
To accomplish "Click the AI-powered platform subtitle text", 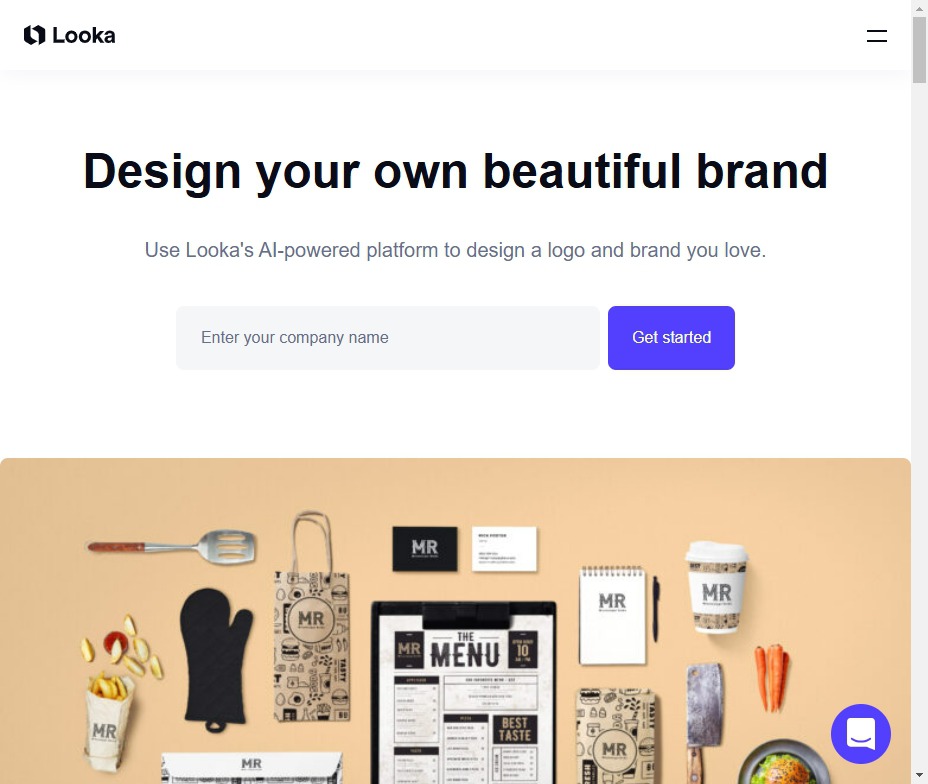I will coord(455,250).
